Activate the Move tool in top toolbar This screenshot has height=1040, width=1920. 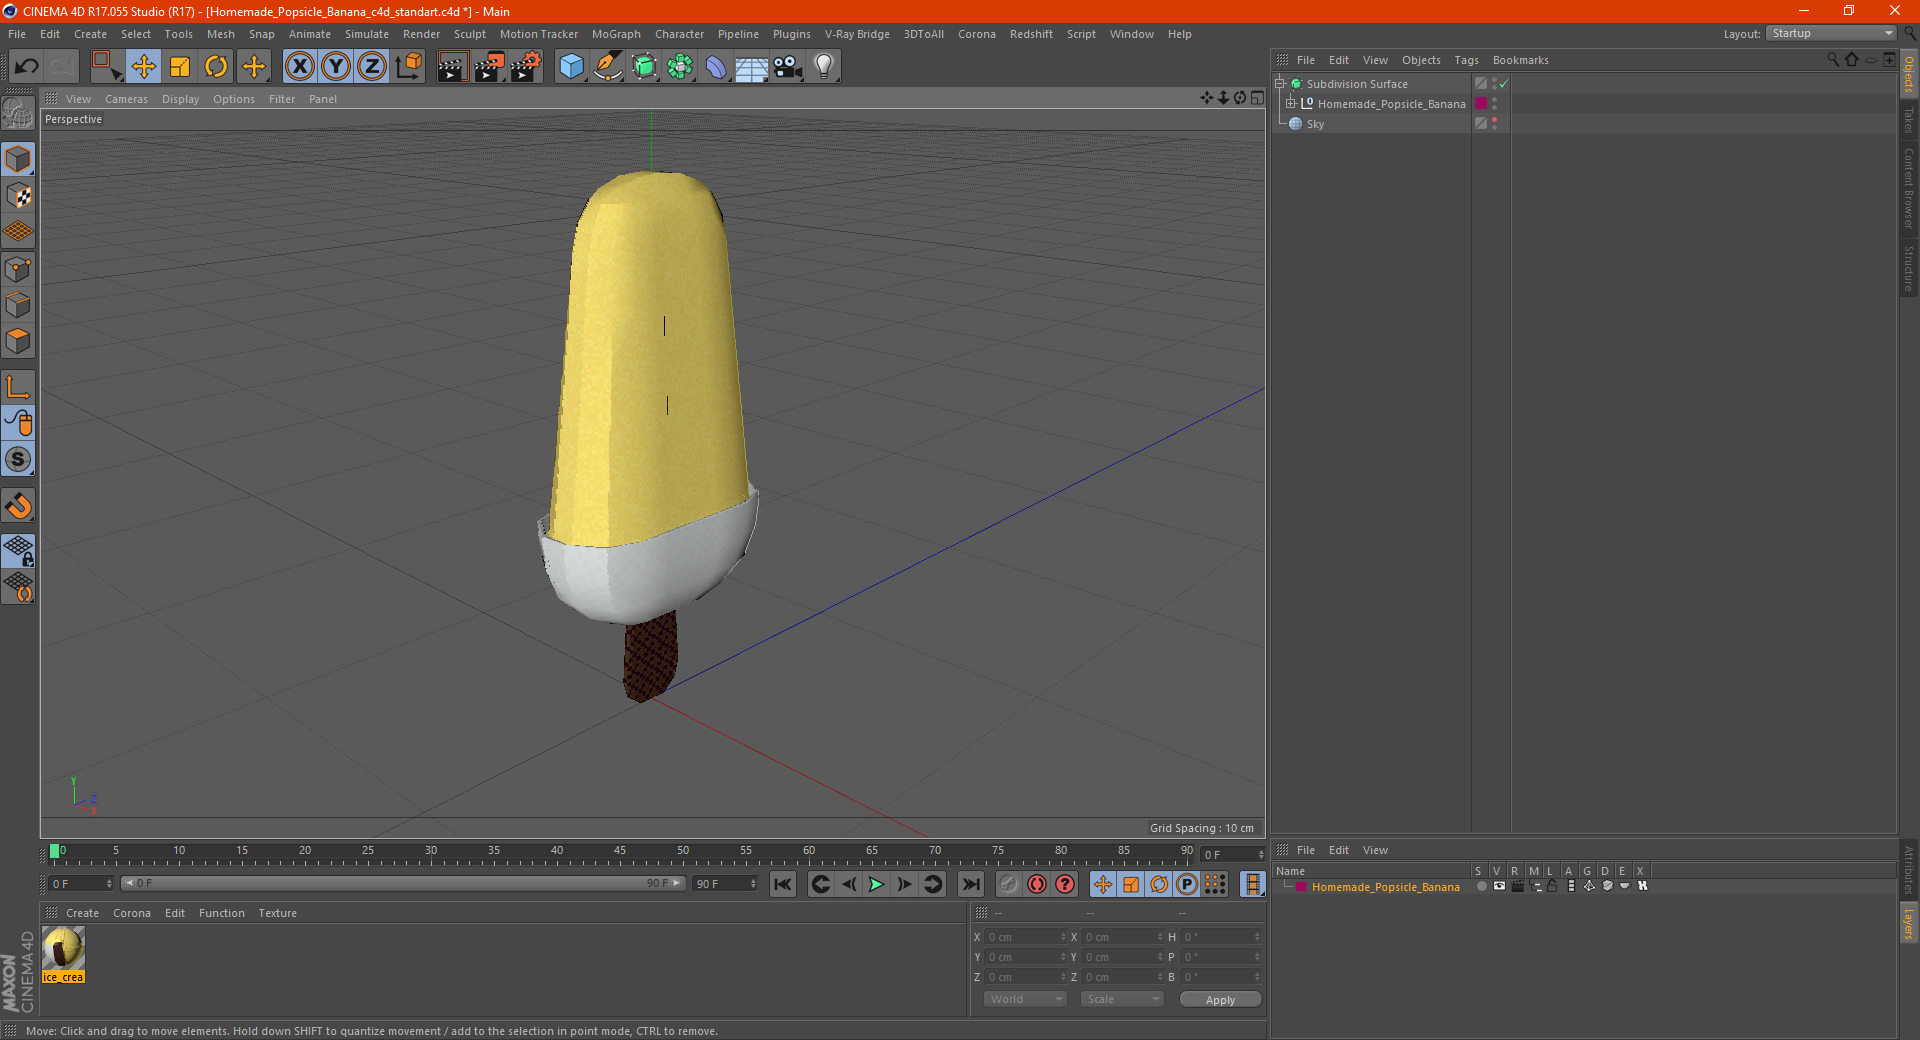tap(143, 67)
